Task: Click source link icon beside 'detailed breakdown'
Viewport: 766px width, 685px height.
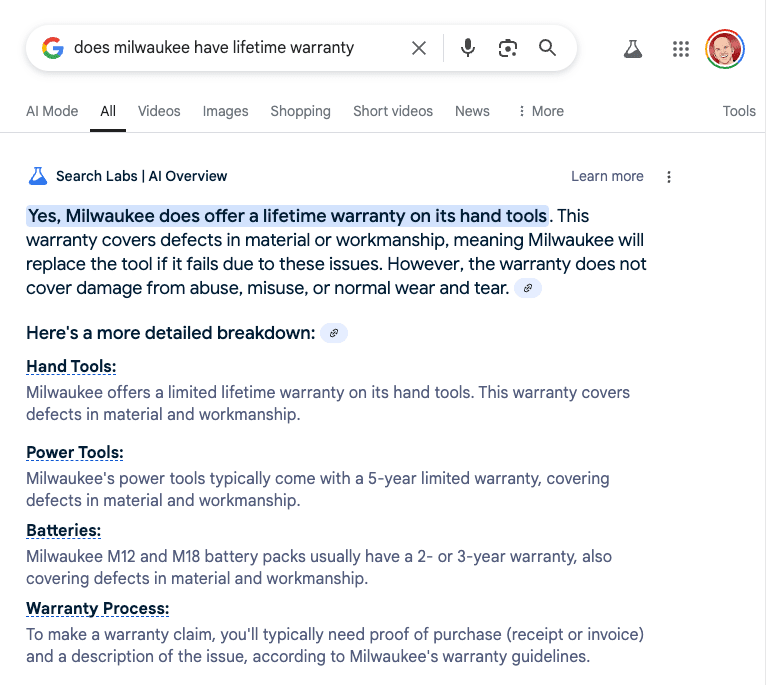Action: click(334, 333)
